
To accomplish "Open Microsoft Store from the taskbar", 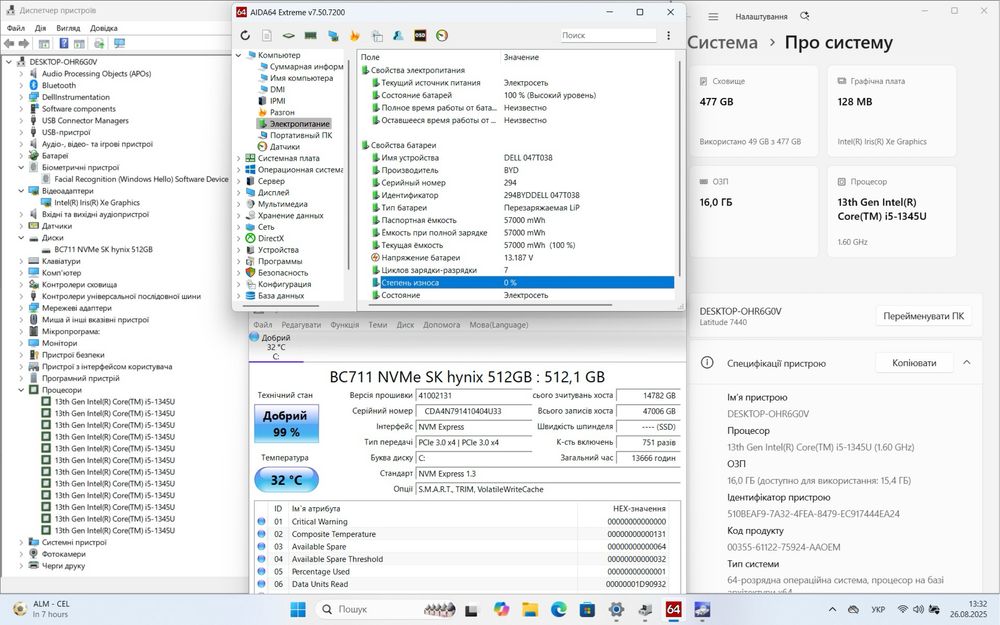I will (587, 609).
